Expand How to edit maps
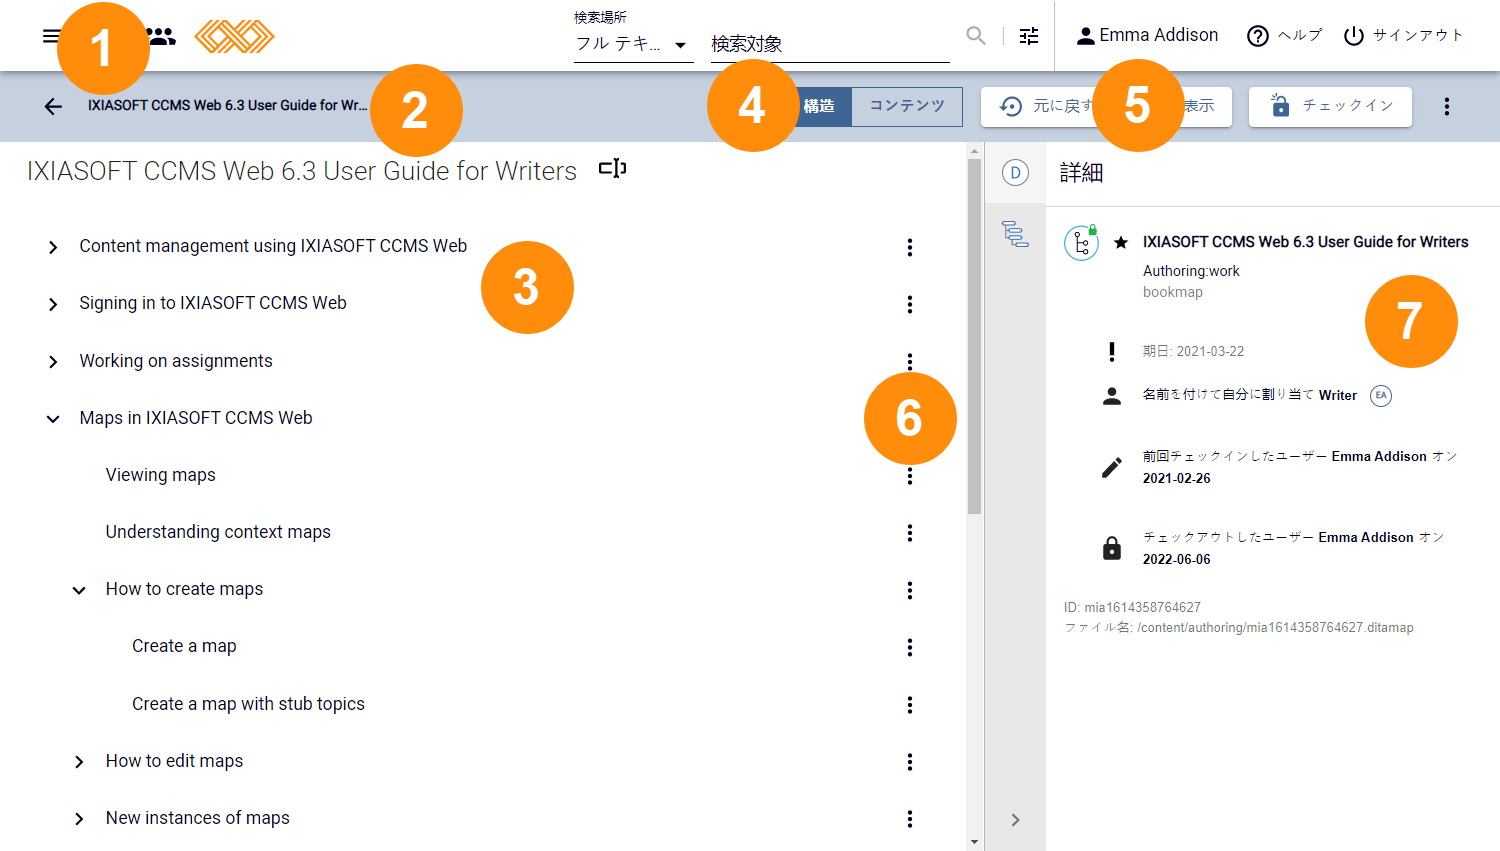This screenshot has width=1500, height=851. coord(79,762)
